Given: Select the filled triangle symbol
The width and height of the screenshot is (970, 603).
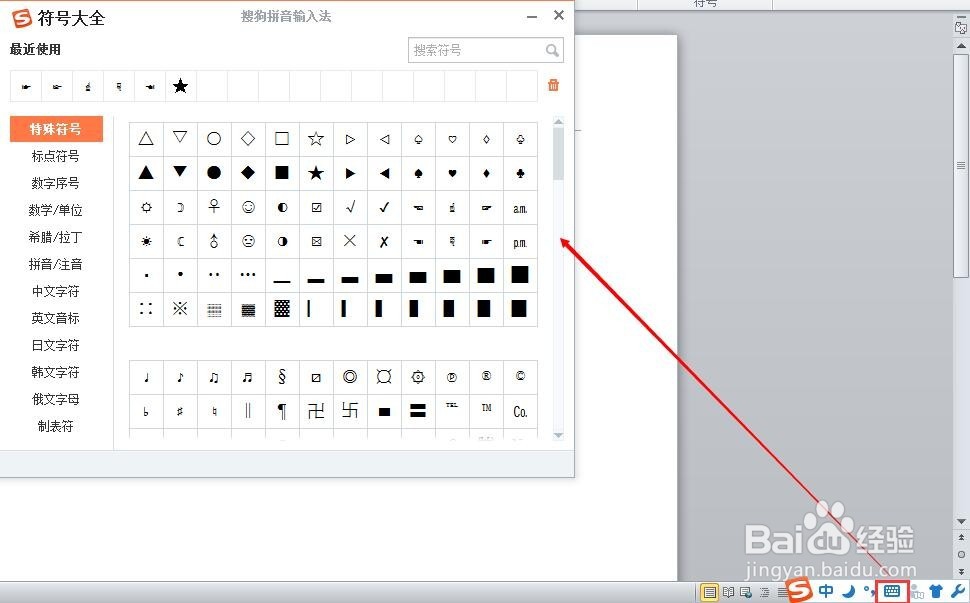Looking at the screenshot, I should click(146, 173).
